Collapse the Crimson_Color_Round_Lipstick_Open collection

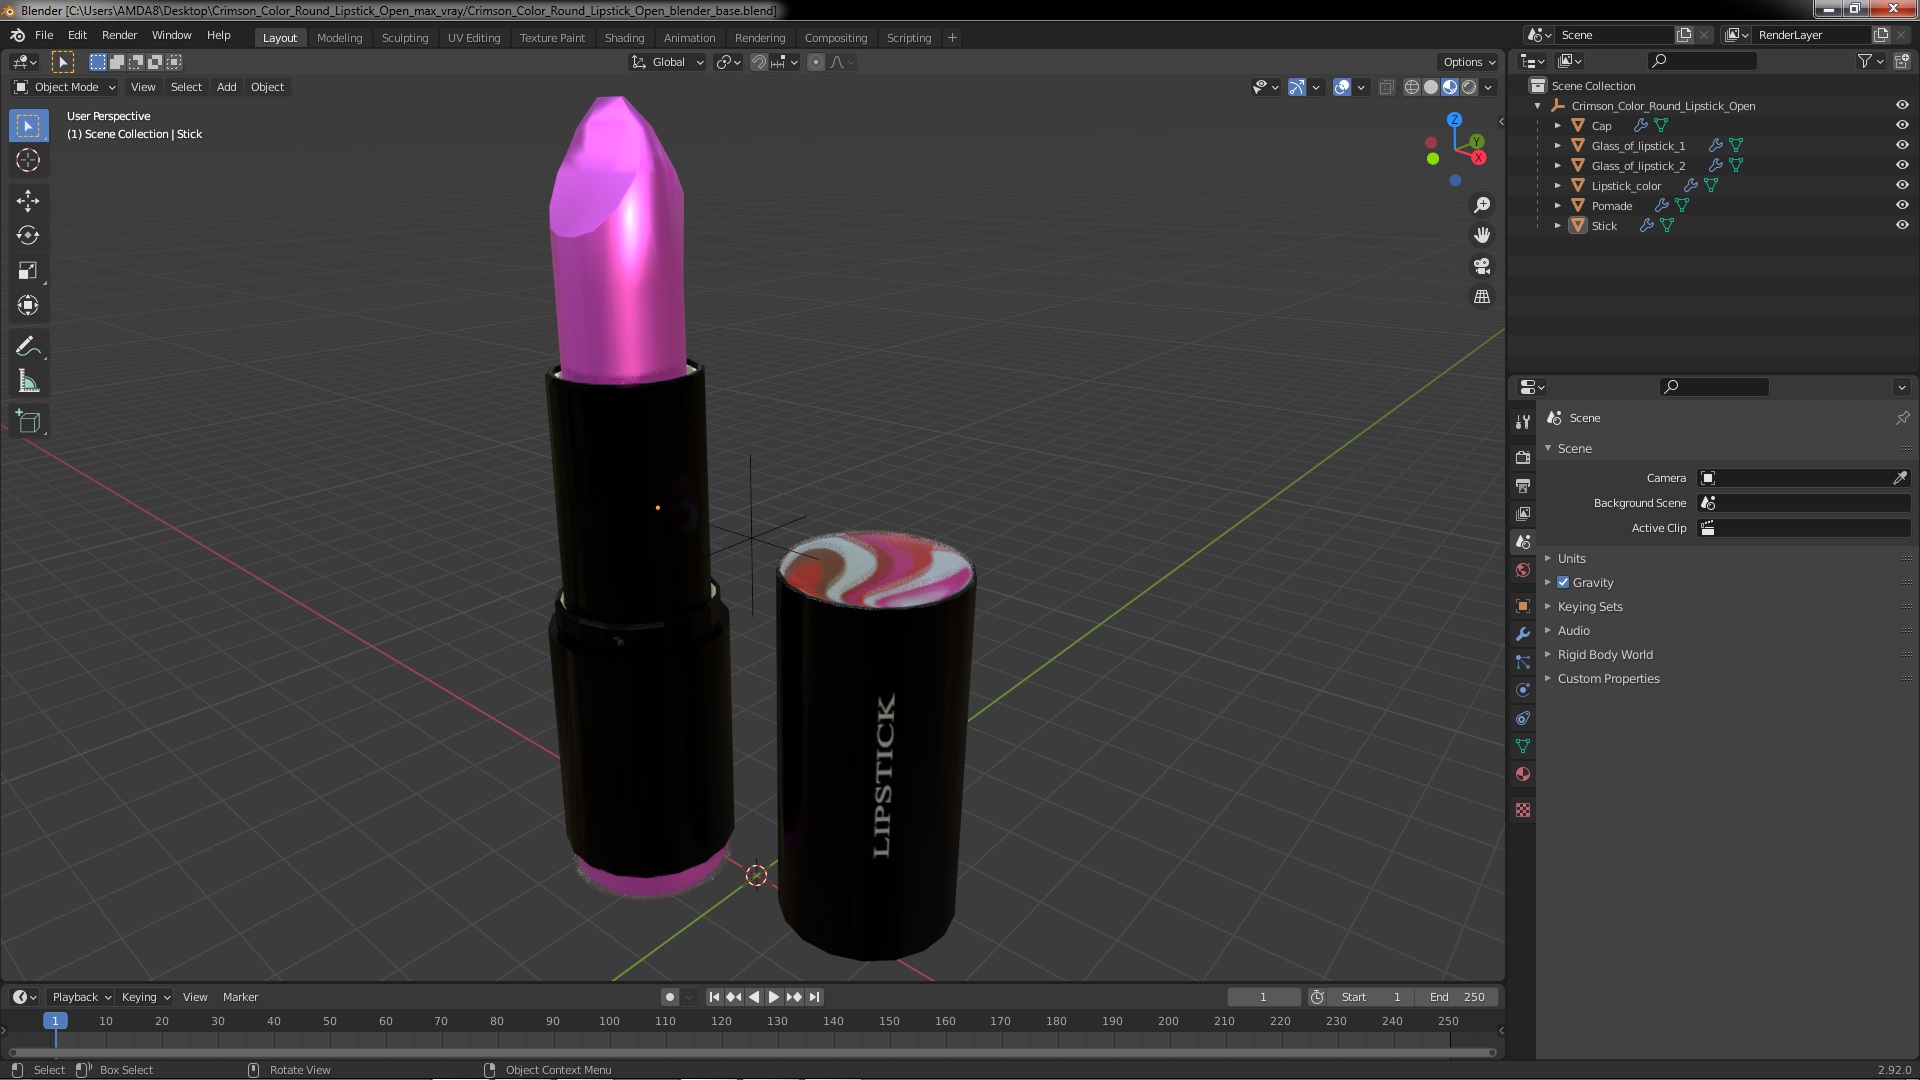click(x=1538, y=105)
